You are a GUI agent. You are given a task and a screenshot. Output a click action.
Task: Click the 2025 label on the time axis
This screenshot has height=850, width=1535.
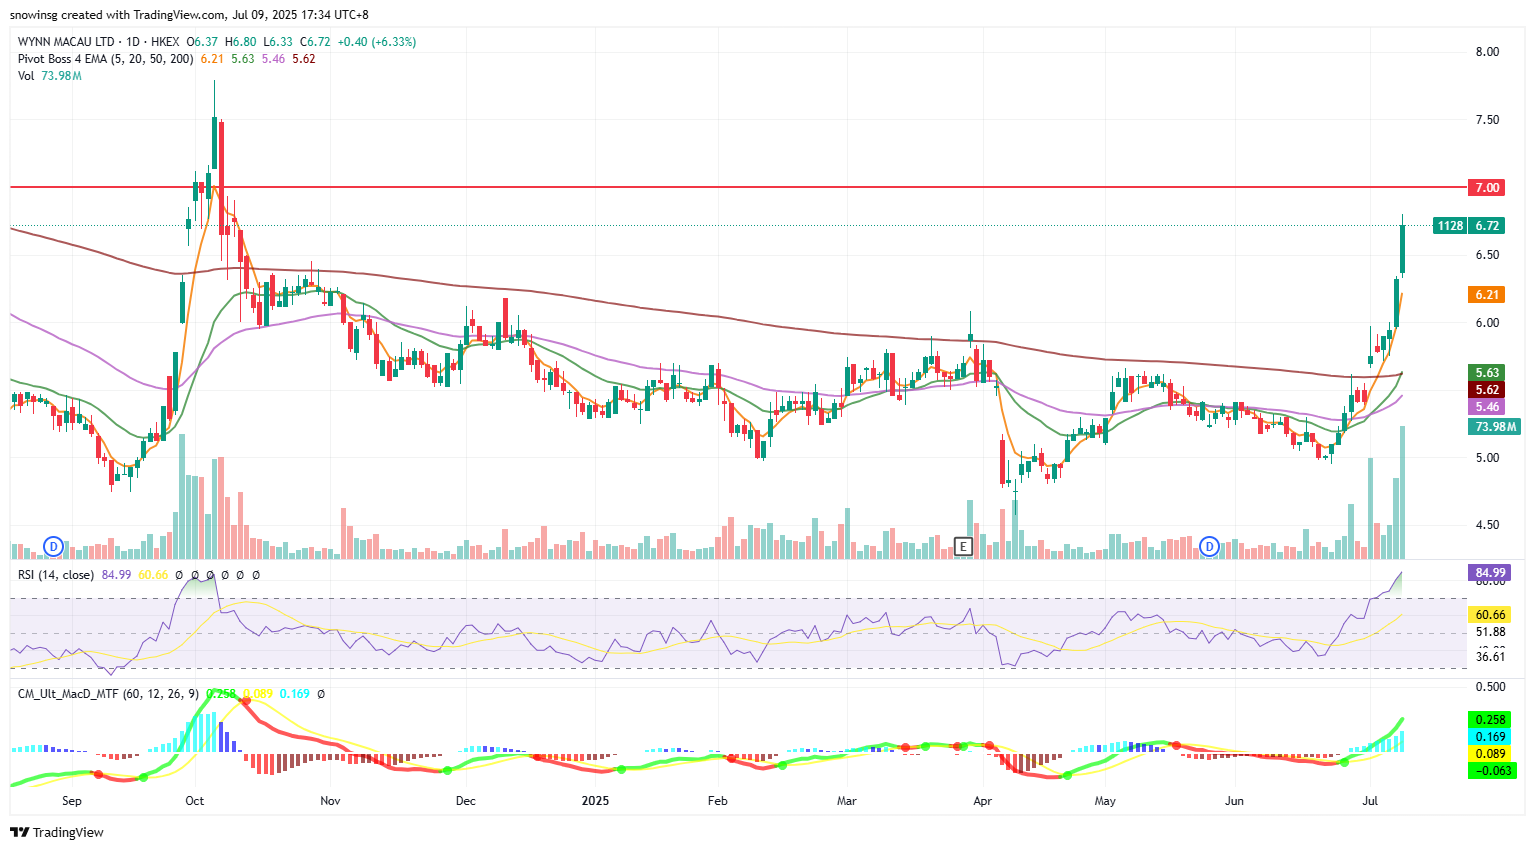click(x=595, y=801)
